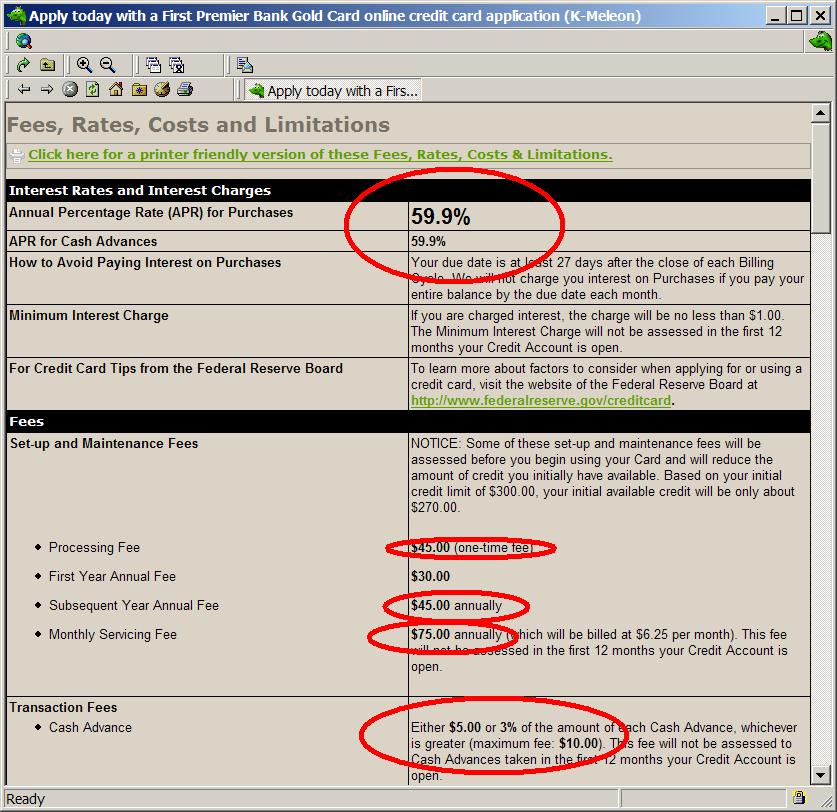Go back with the left arrow
This screenshot has height=812, width=837.
coord(23,89)
